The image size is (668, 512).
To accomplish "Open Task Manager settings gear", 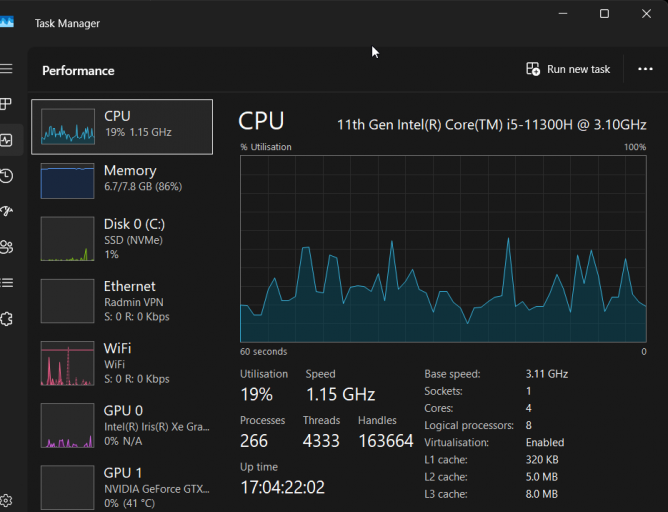I will click(x=6, y=500).
